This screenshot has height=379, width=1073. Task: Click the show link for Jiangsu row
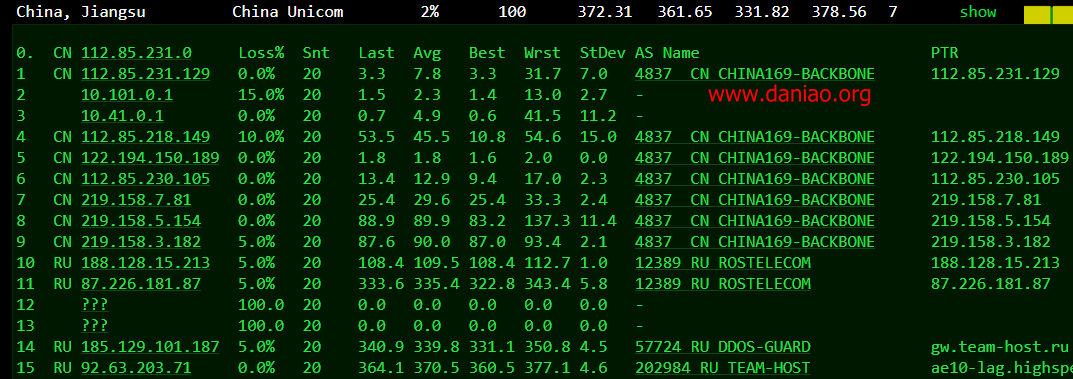point(978,12)
